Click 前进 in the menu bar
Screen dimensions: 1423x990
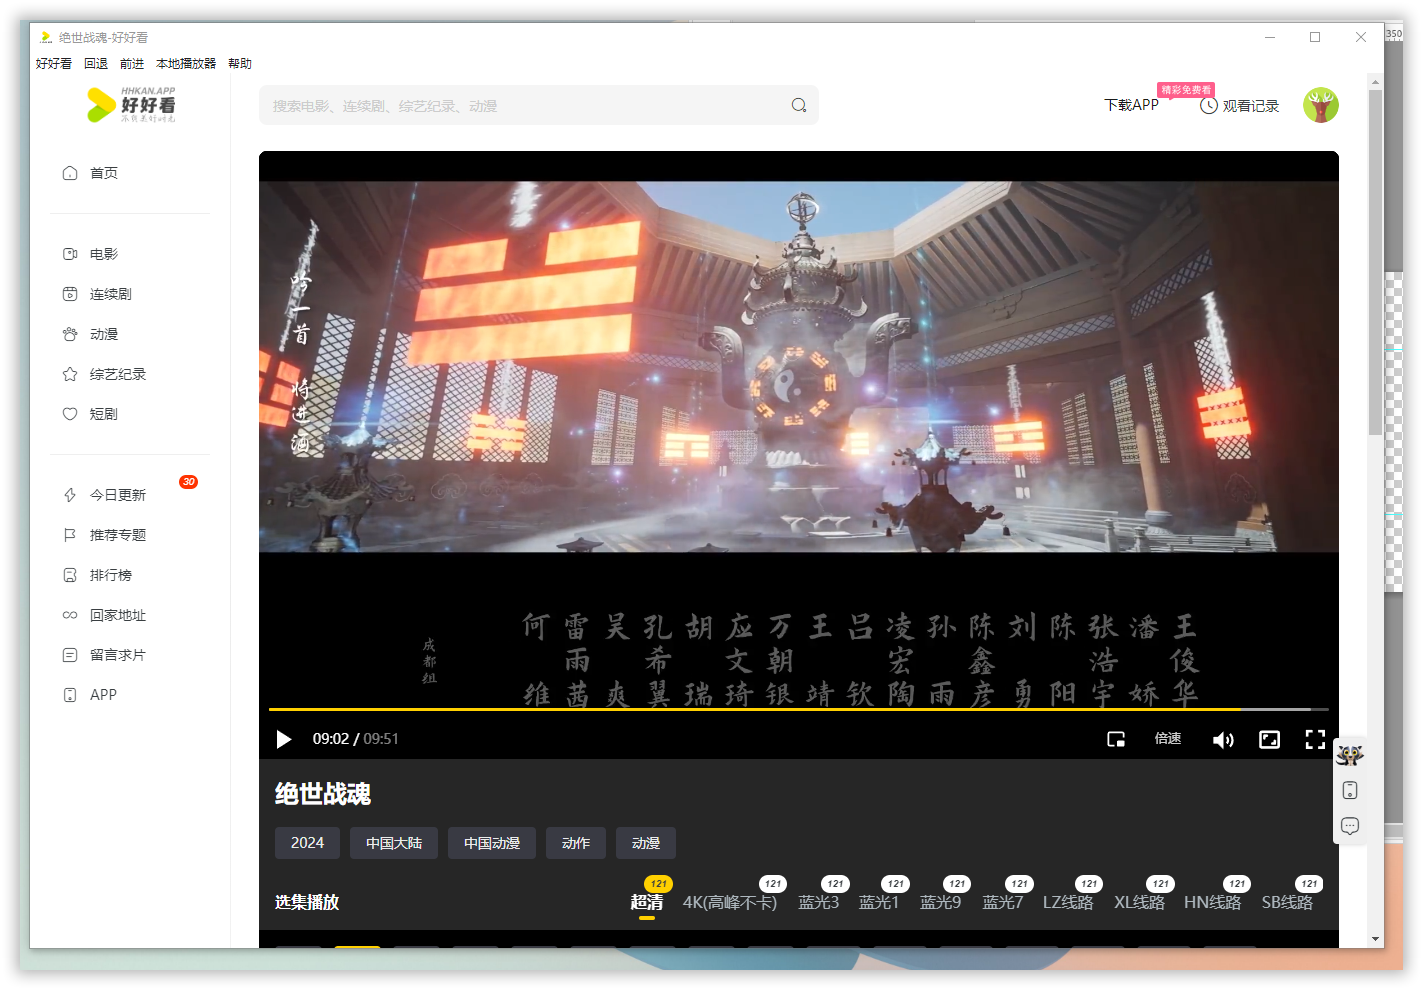tap(132, 63)
